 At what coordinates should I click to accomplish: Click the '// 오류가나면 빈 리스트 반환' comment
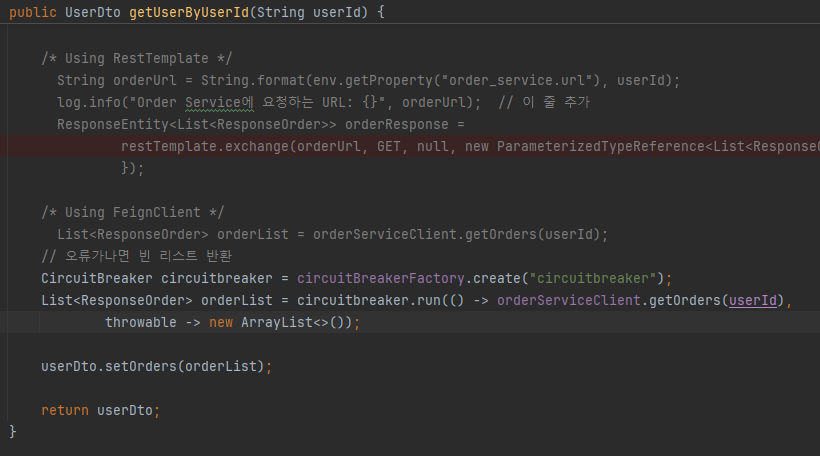point(136,256)
